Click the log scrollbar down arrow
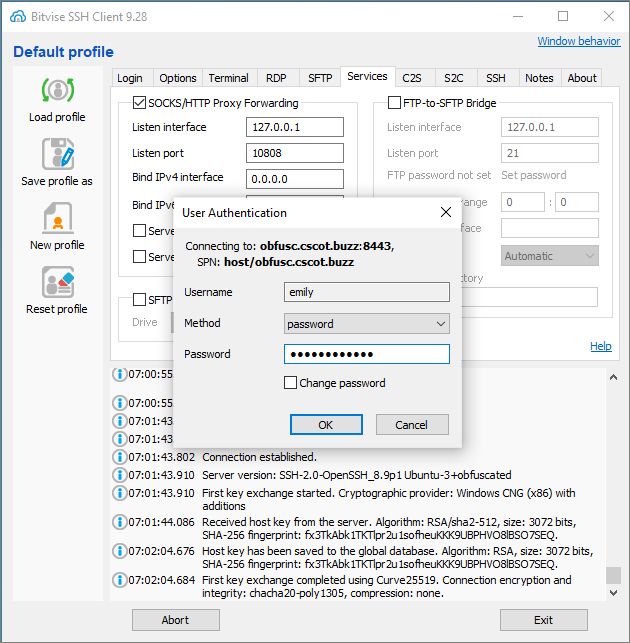The width and height of the screenshot is (630, 643). click(613, 593)
